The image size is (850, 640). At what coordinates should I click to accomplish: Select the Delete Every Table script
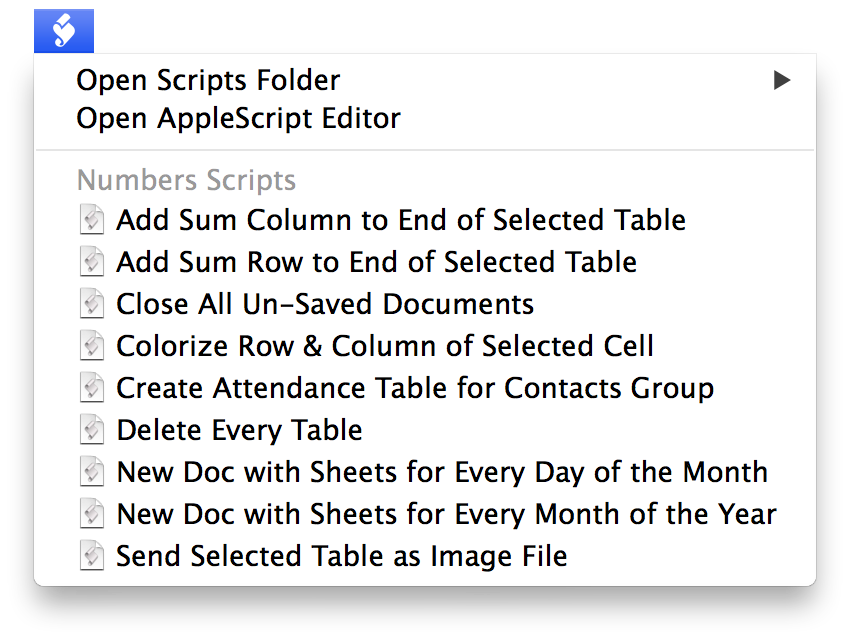tap(240, 430)
